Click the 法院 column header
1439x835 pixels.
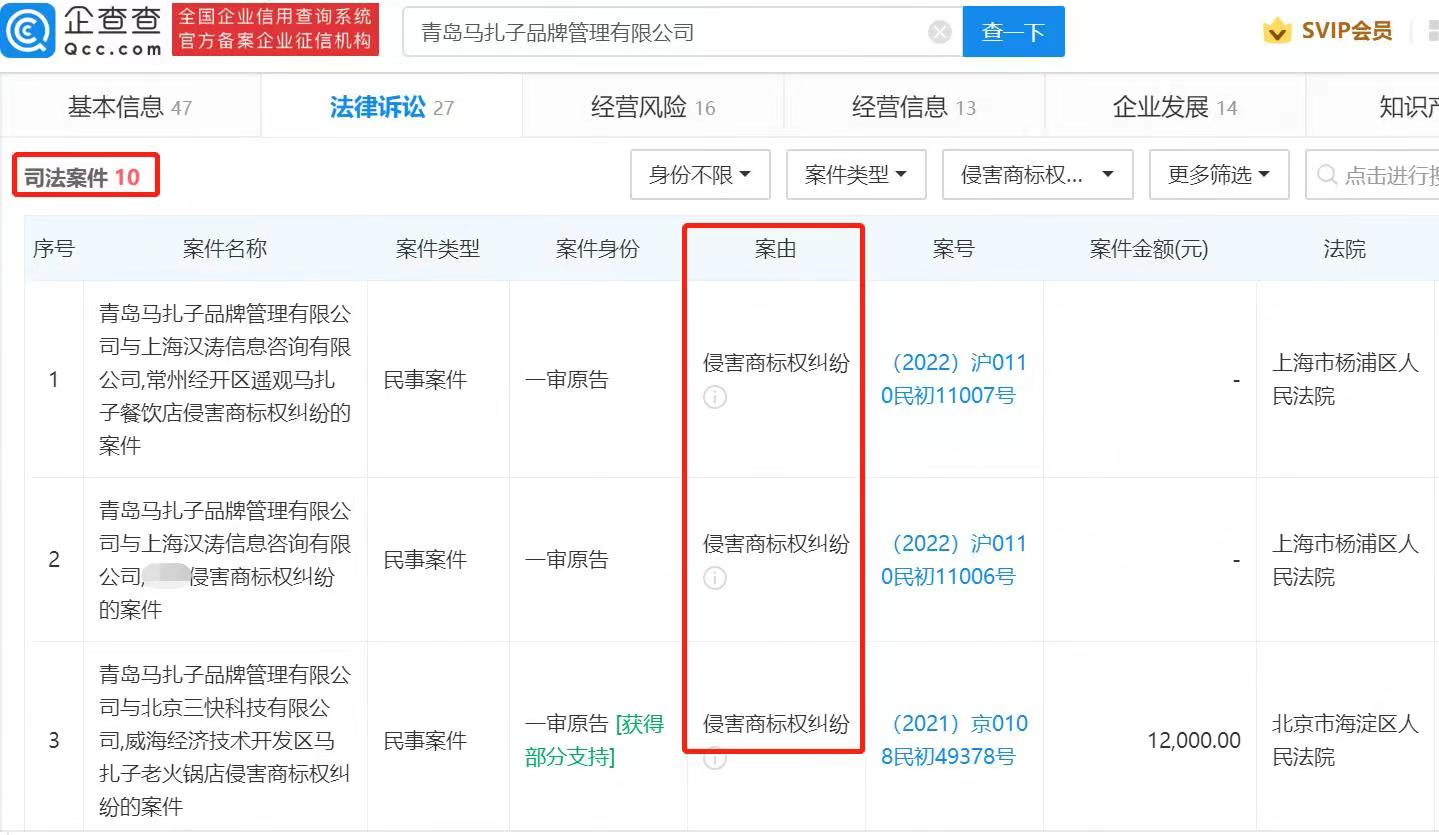click(1344, 249)
